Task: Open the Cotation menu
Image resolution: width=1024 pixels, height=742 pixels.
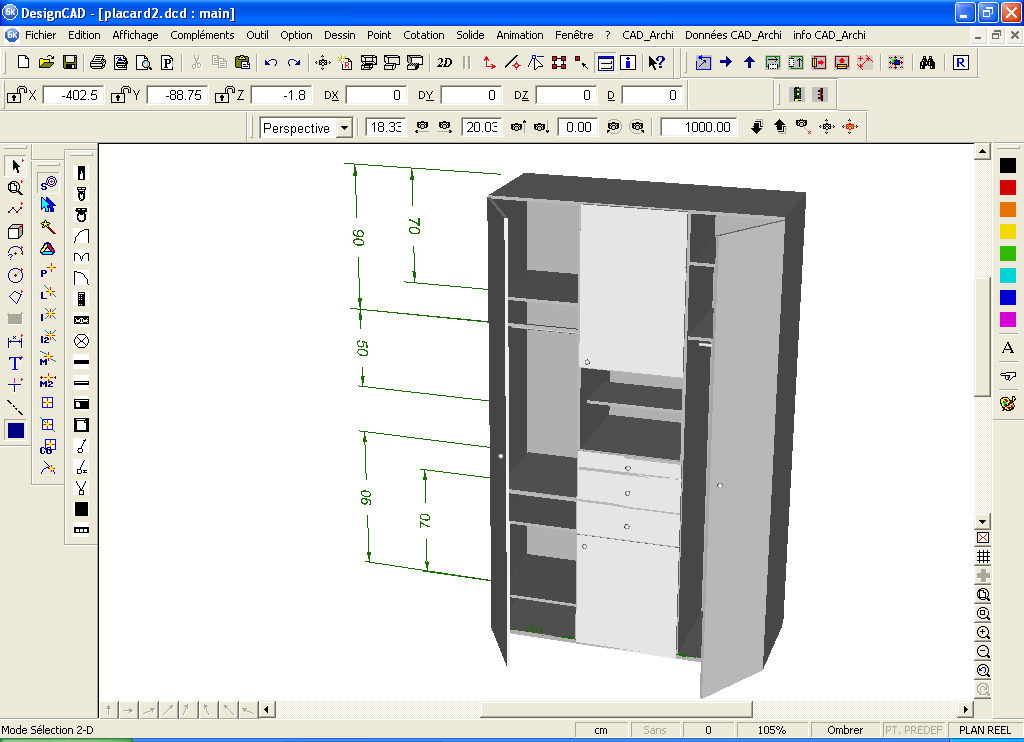Action: tap(424, 35)
